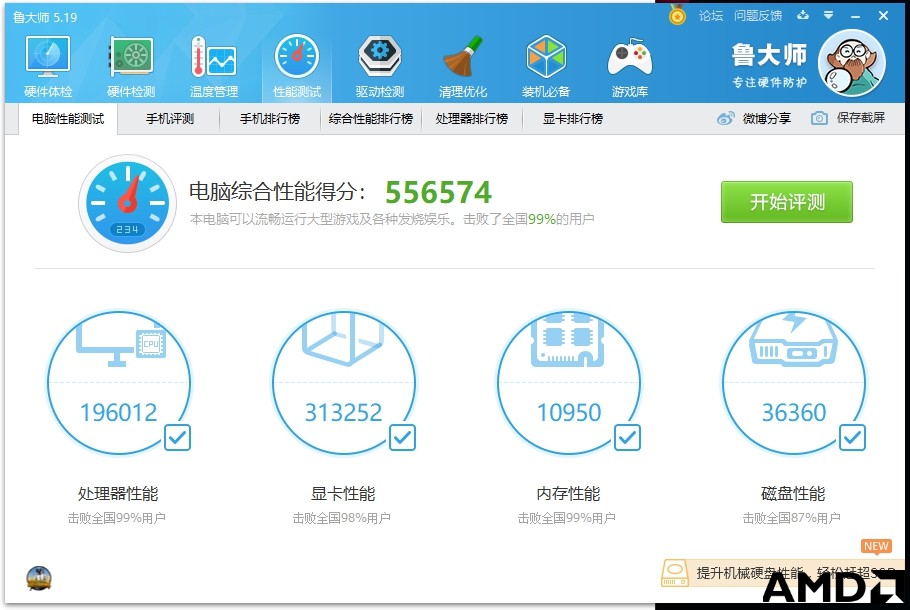Toggle the 显卡性能 checkbox
Image resolution: width=910 pixels, height=610 pixels.
click(x=402, y=438)
